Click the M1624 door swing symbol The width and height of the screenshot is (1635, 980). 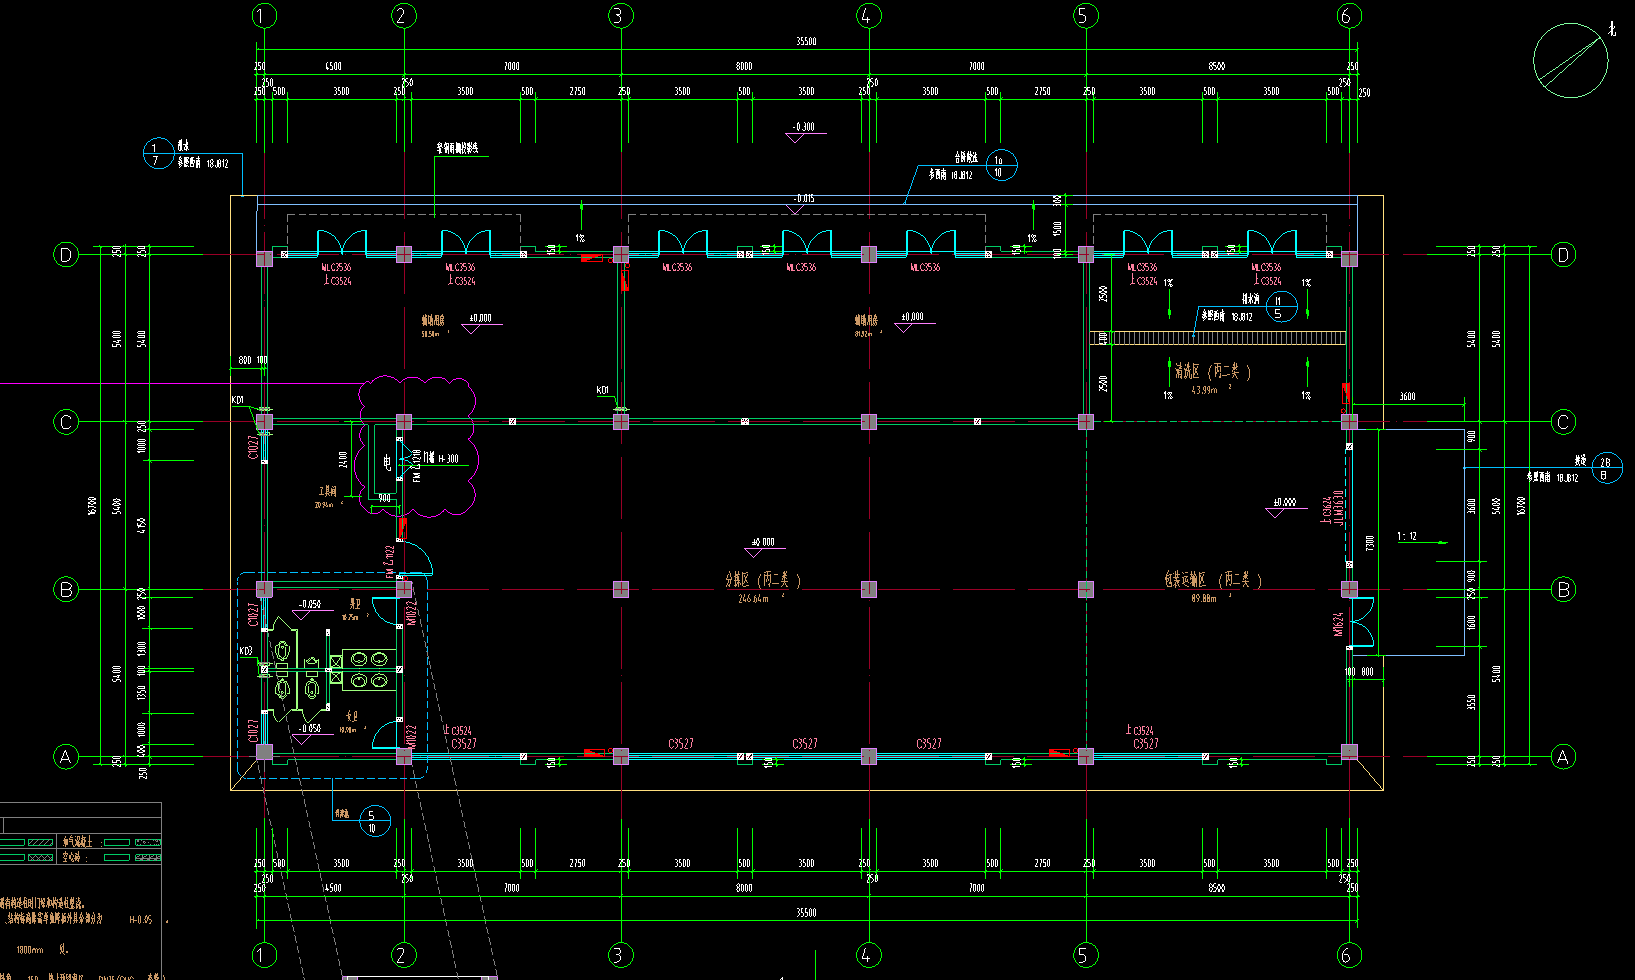1361,624
